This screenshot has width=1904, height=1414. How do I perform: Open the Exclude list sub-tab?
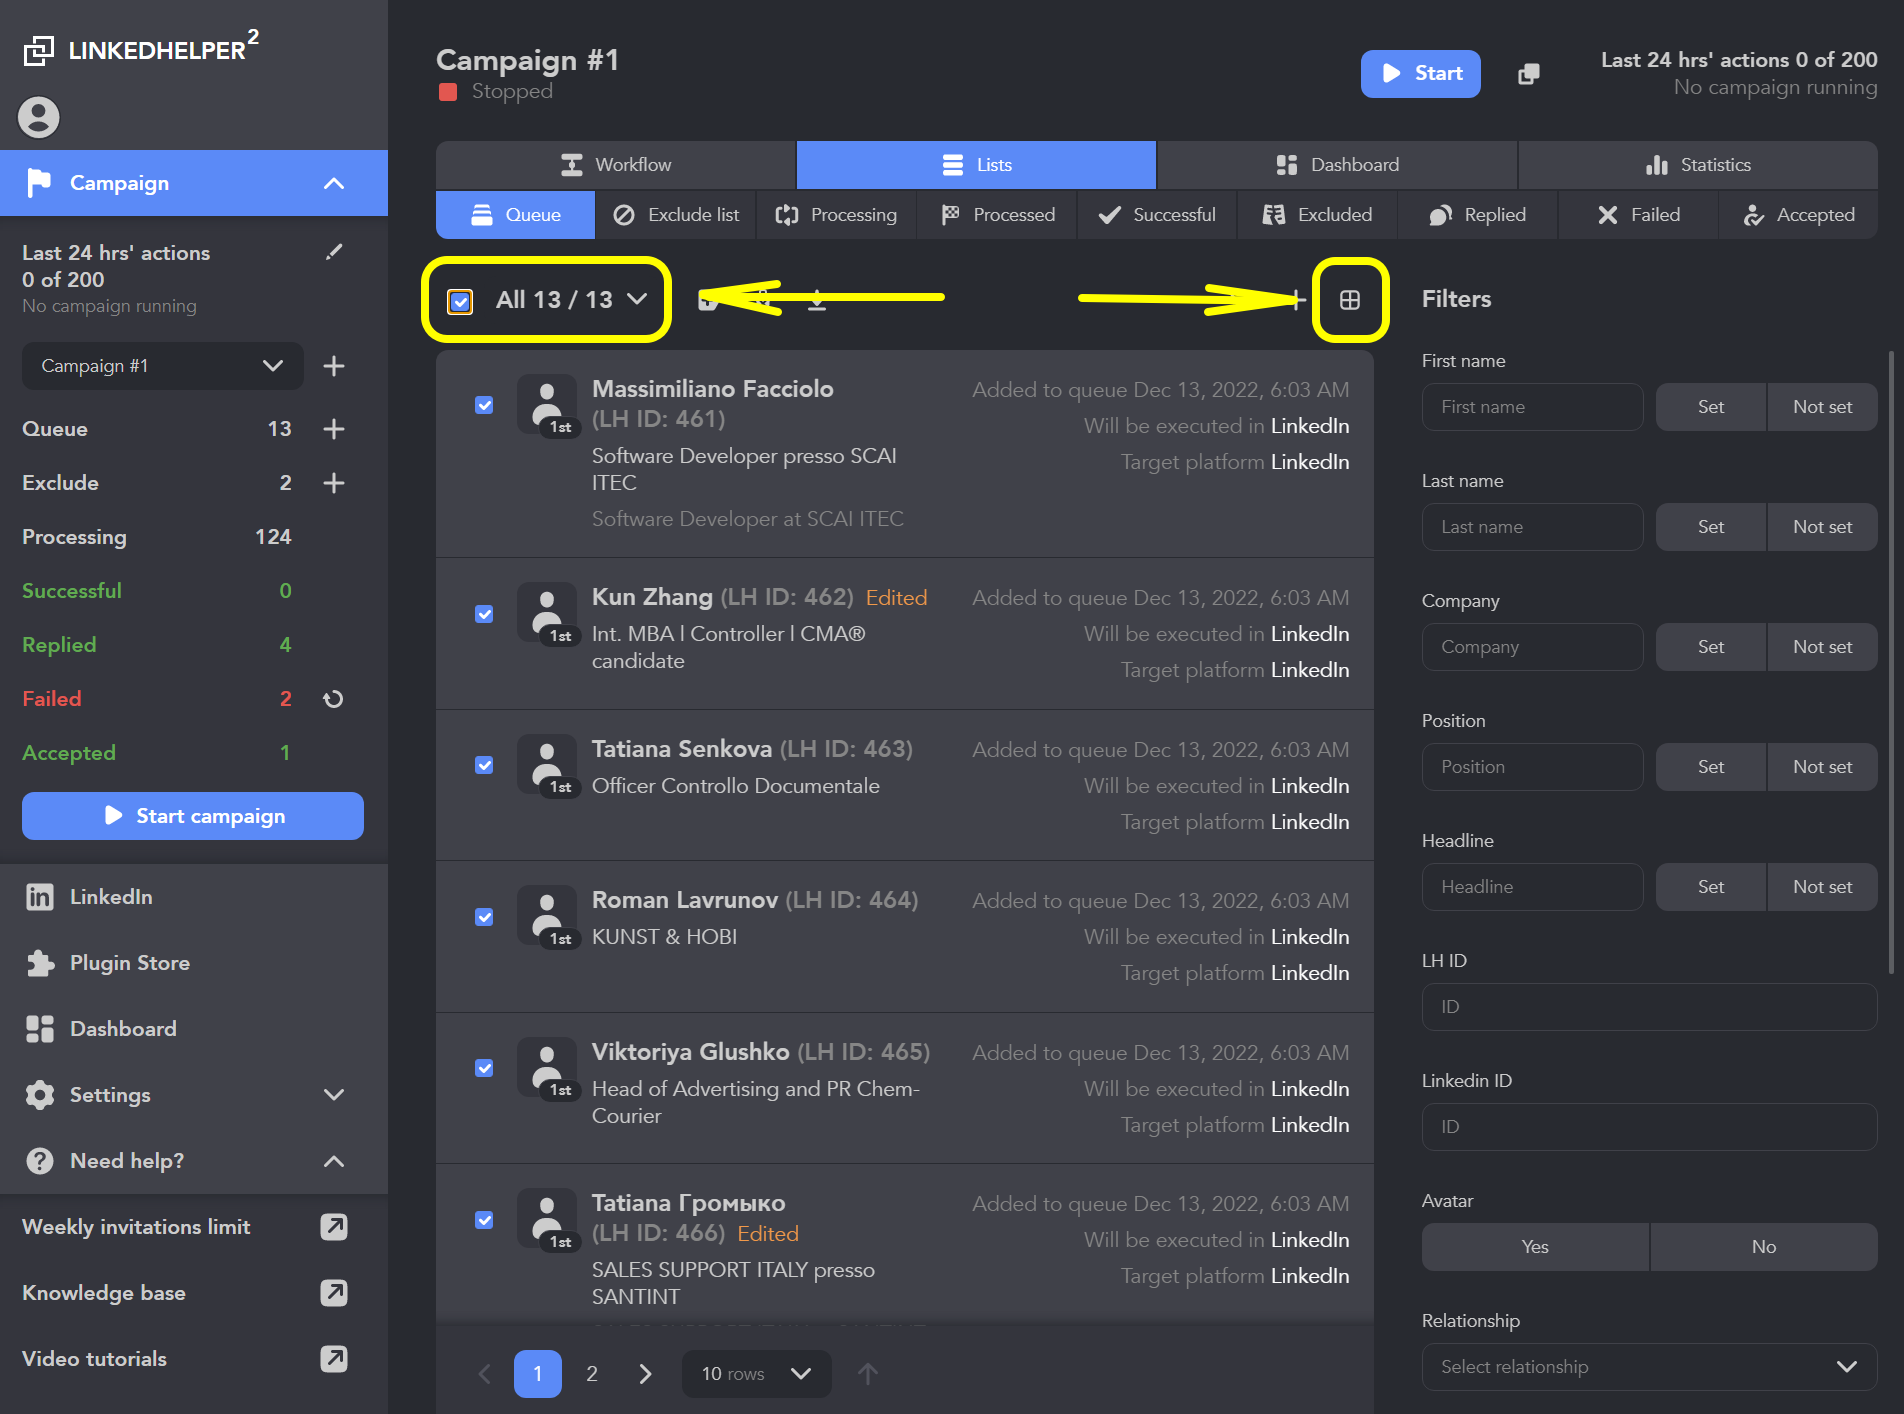676,215
